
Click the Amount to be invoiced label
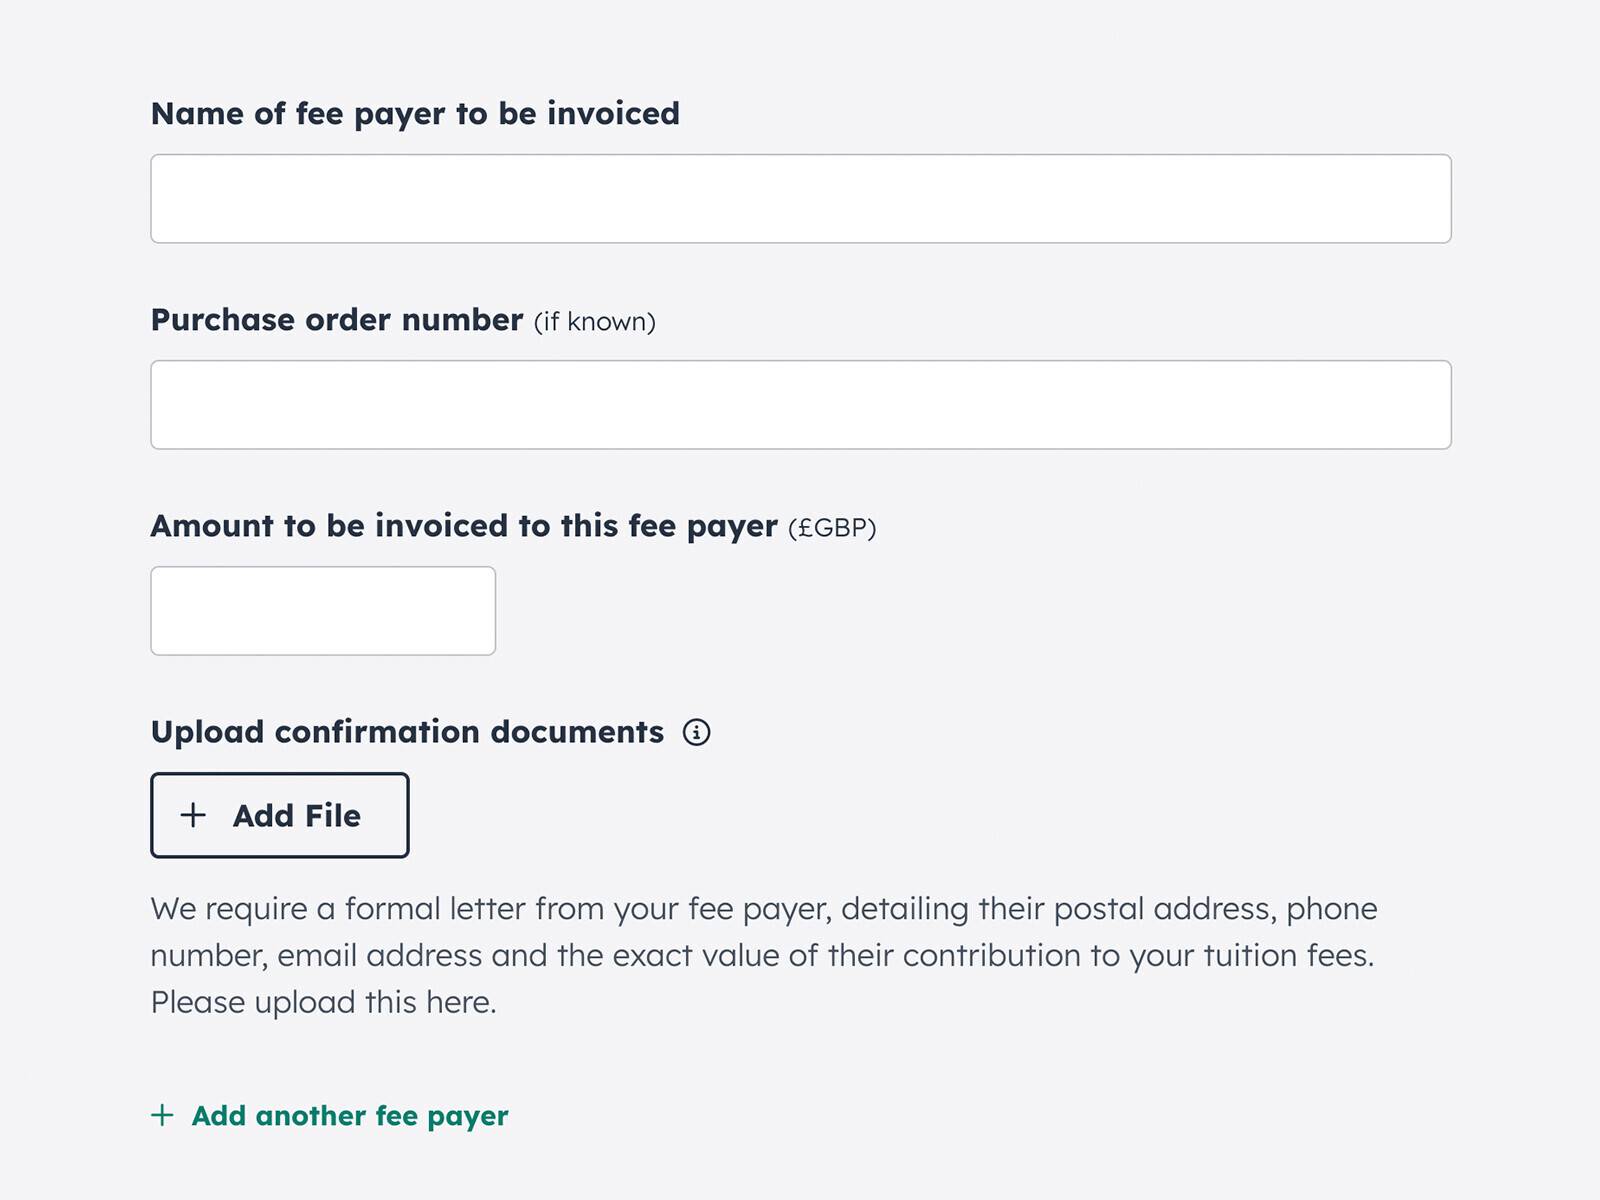pos(463,526)
